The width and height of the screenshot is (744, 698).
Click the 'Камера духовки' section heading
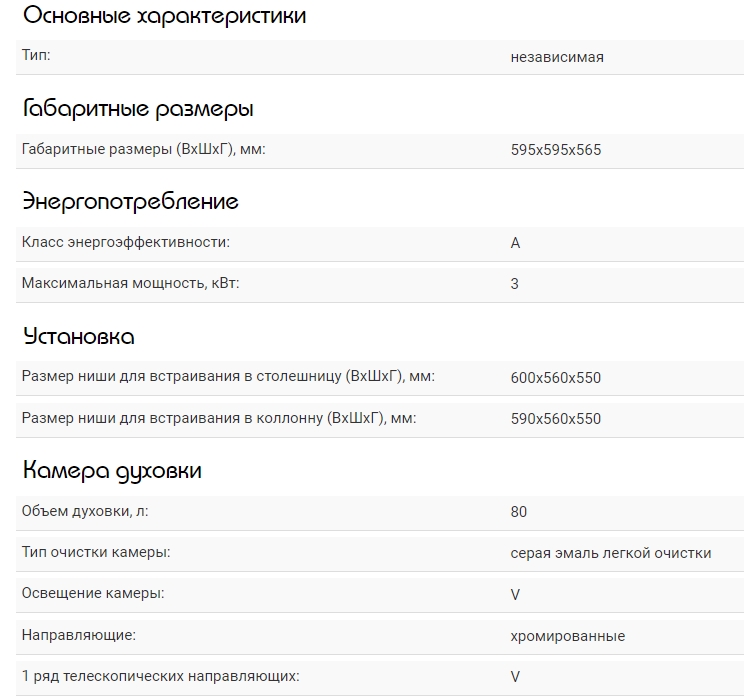tap(112, 470)
